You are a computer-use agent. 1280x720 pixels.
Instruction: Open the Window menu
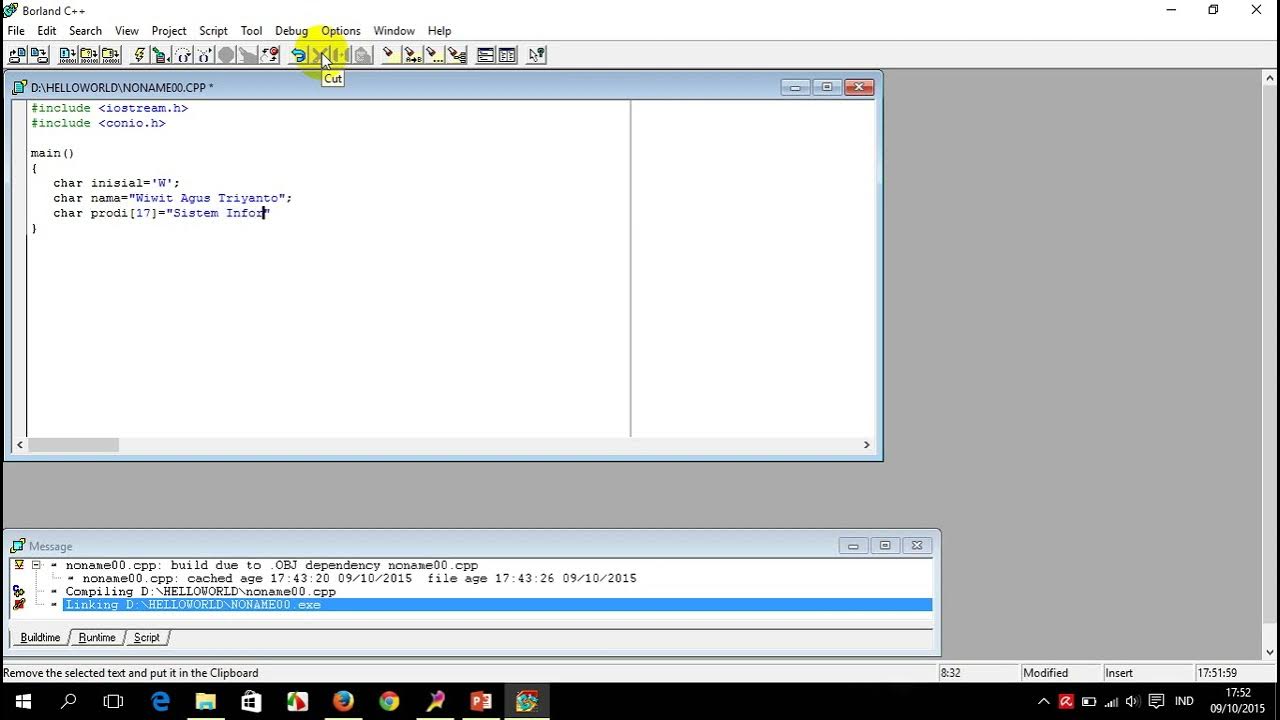pos(394,31)
